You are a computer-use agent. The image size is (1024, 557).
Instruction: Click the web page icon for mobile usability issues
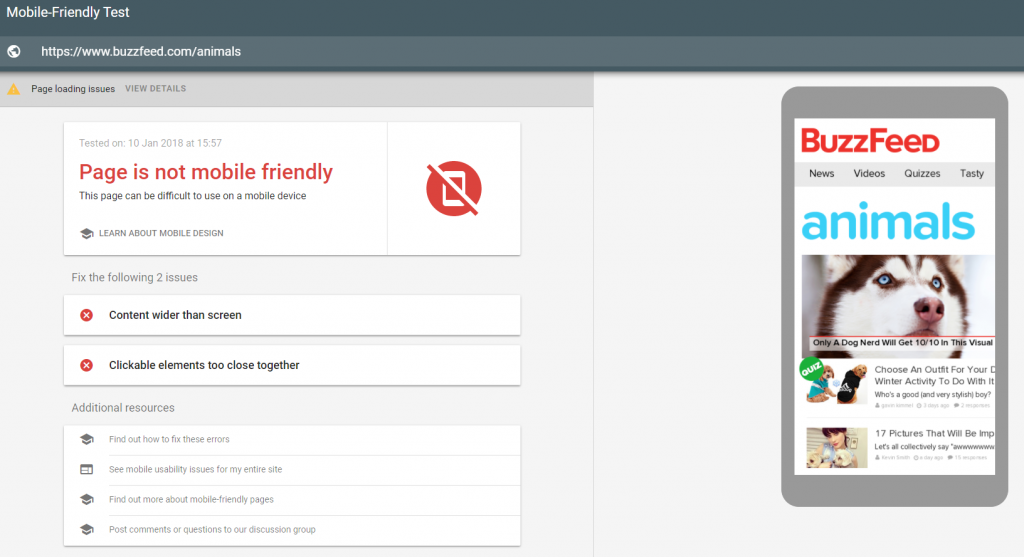coord(86,469)
